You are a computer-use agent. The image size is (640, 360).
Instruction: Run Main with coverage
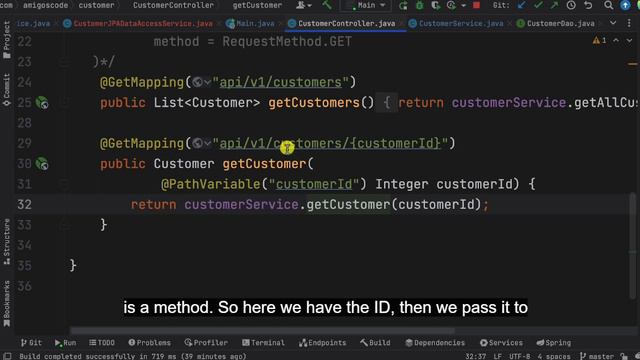(x=436, y=5)
